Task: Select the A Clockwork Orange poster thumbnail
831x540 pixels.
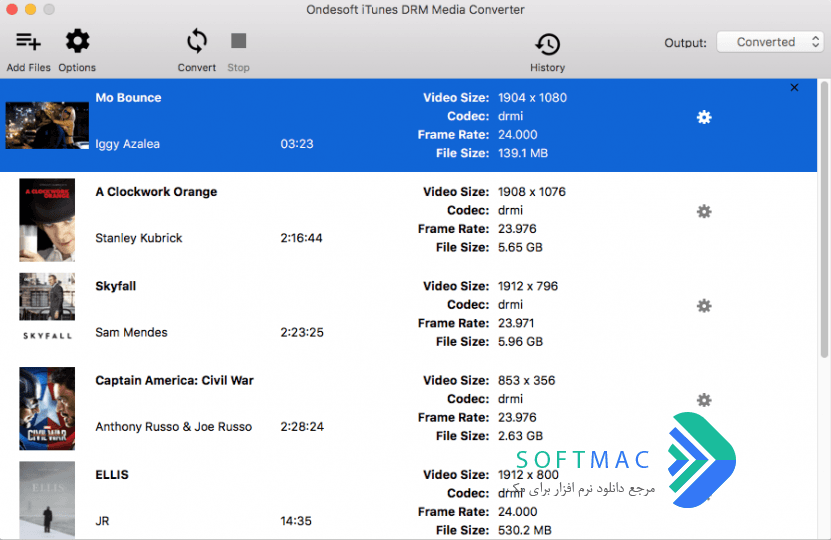Action: 47,220
